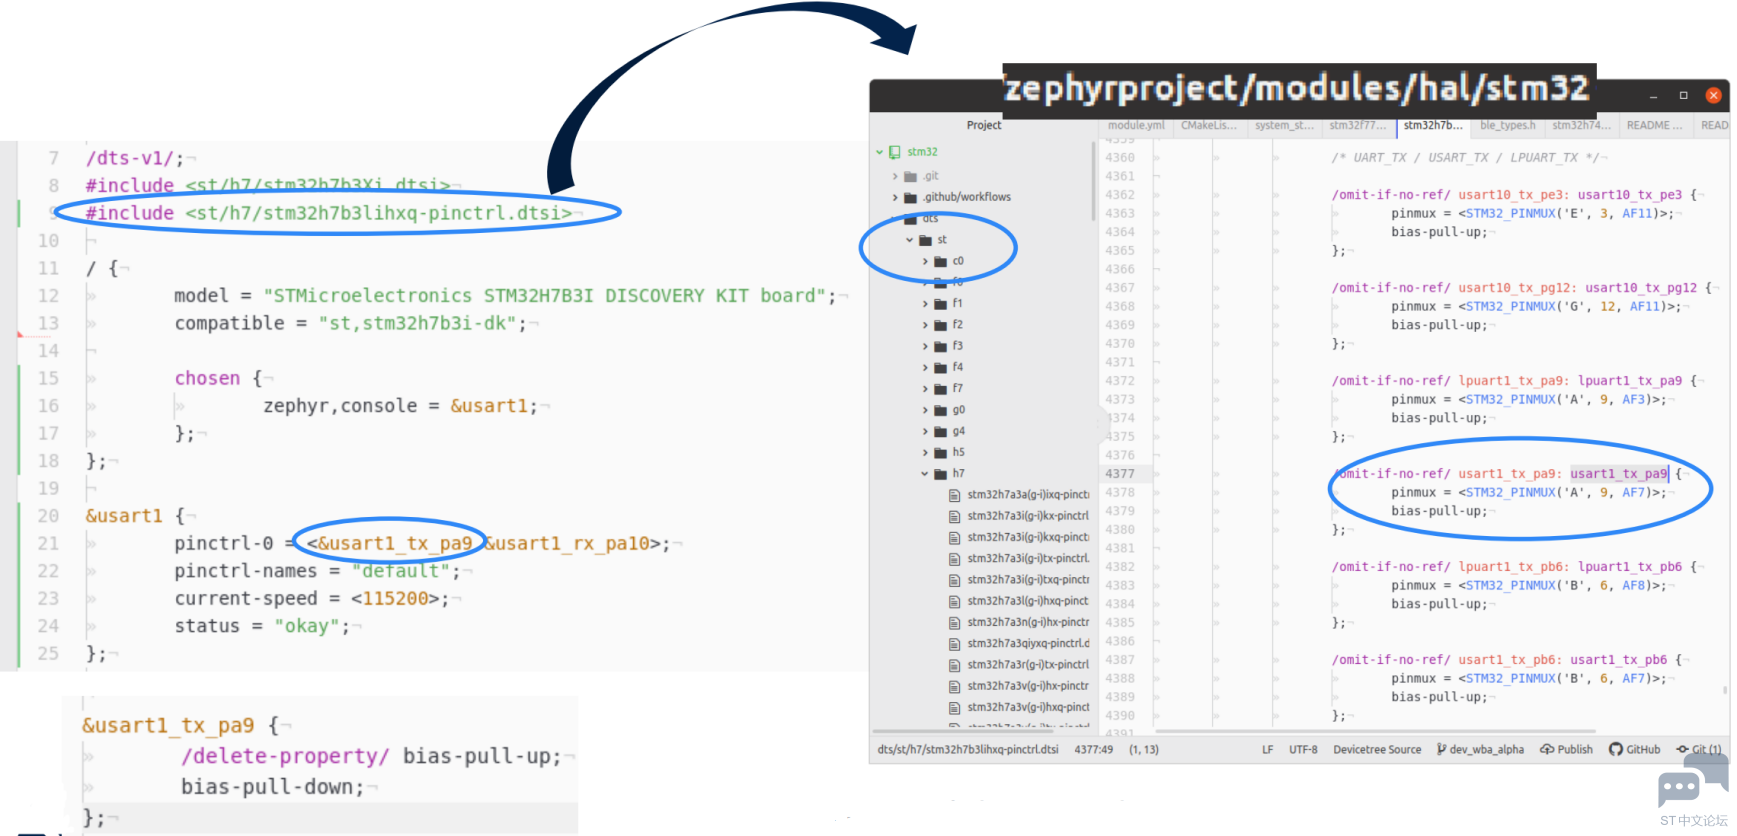The image size is (1737, 836).
Task: Click line number 4377 in the gutter
Action: coord(1120,474)
